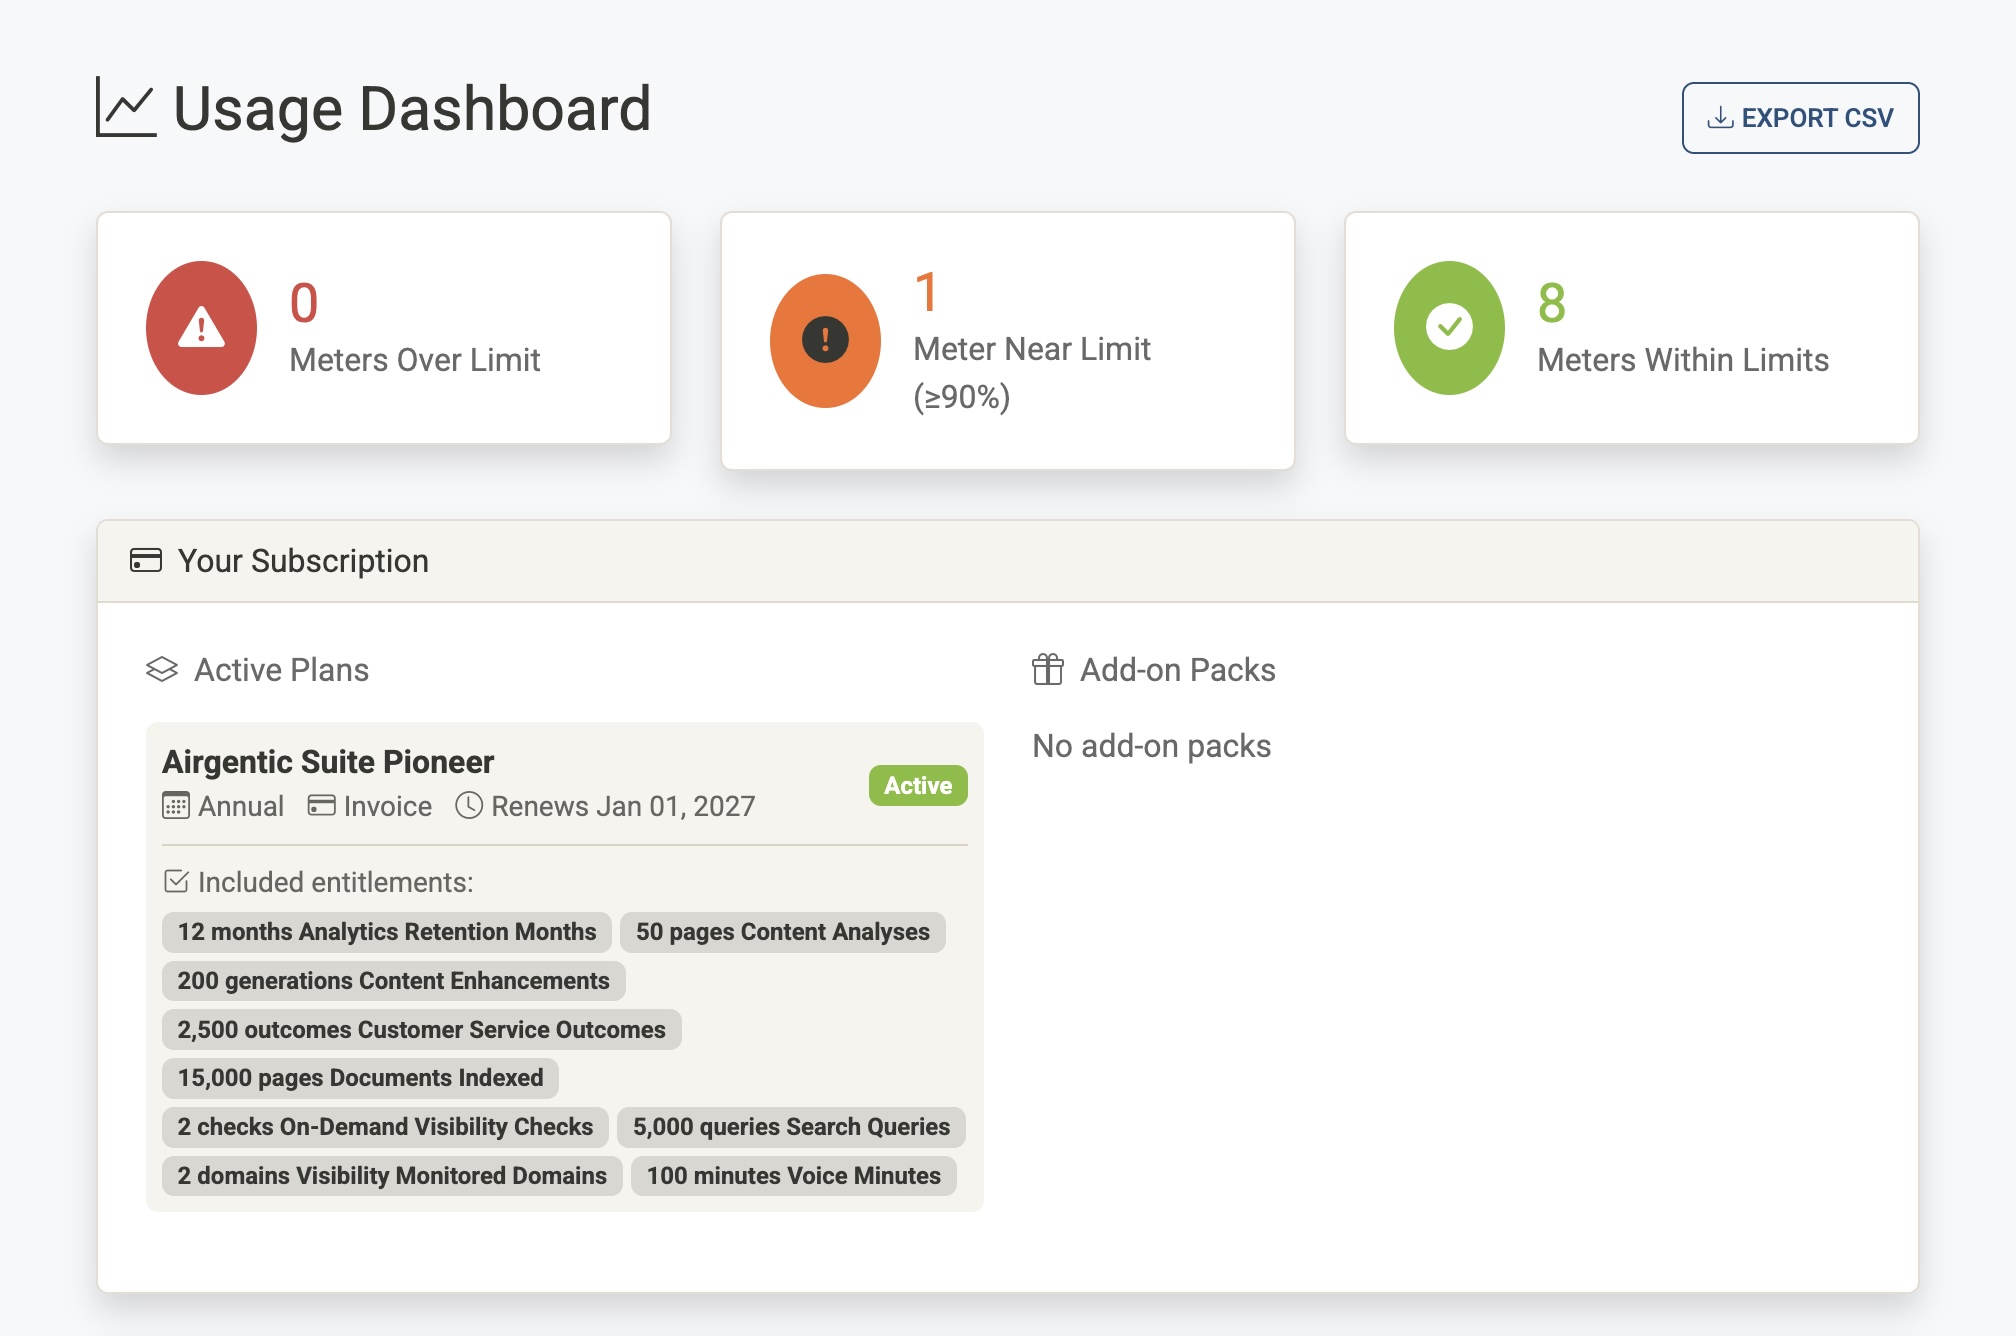2016x1336 pixels.
Task: Click the layers icon beside Active Plans
Action: pyautogui.click(x=162, y=670)
